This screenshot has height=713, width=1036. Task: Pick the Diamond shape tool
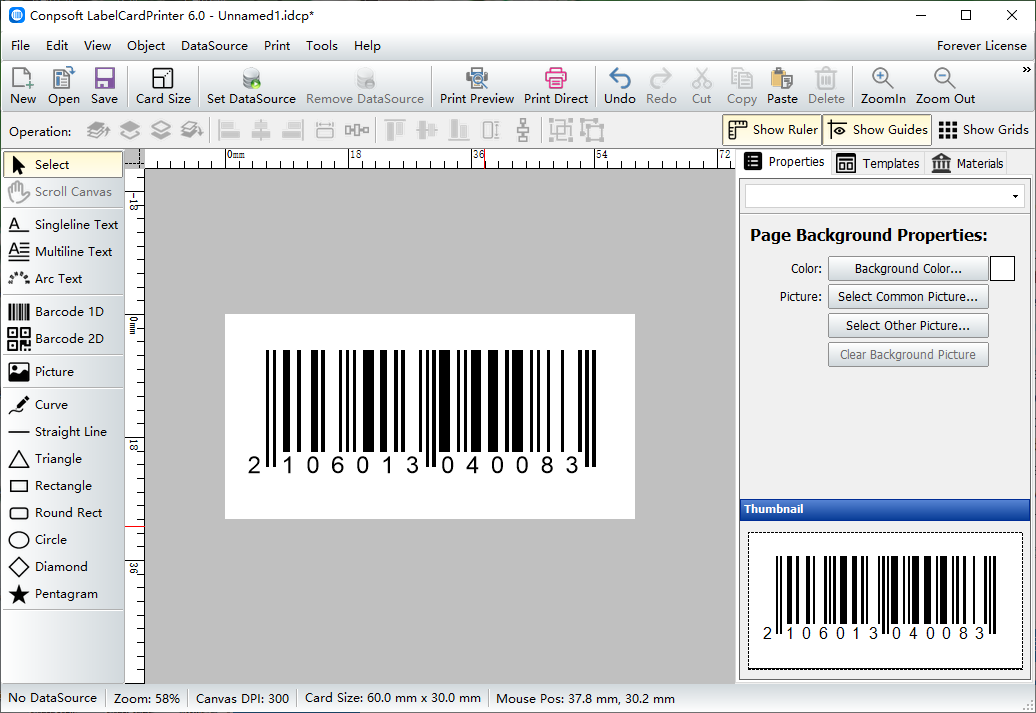pos(63,567)
